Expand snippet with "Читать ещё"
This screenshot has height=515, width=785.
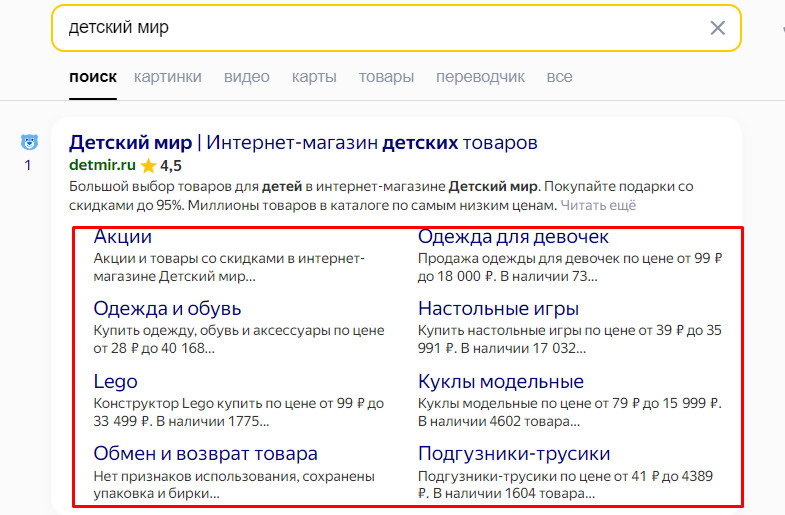pyautogui.click(x=598, y=205)
